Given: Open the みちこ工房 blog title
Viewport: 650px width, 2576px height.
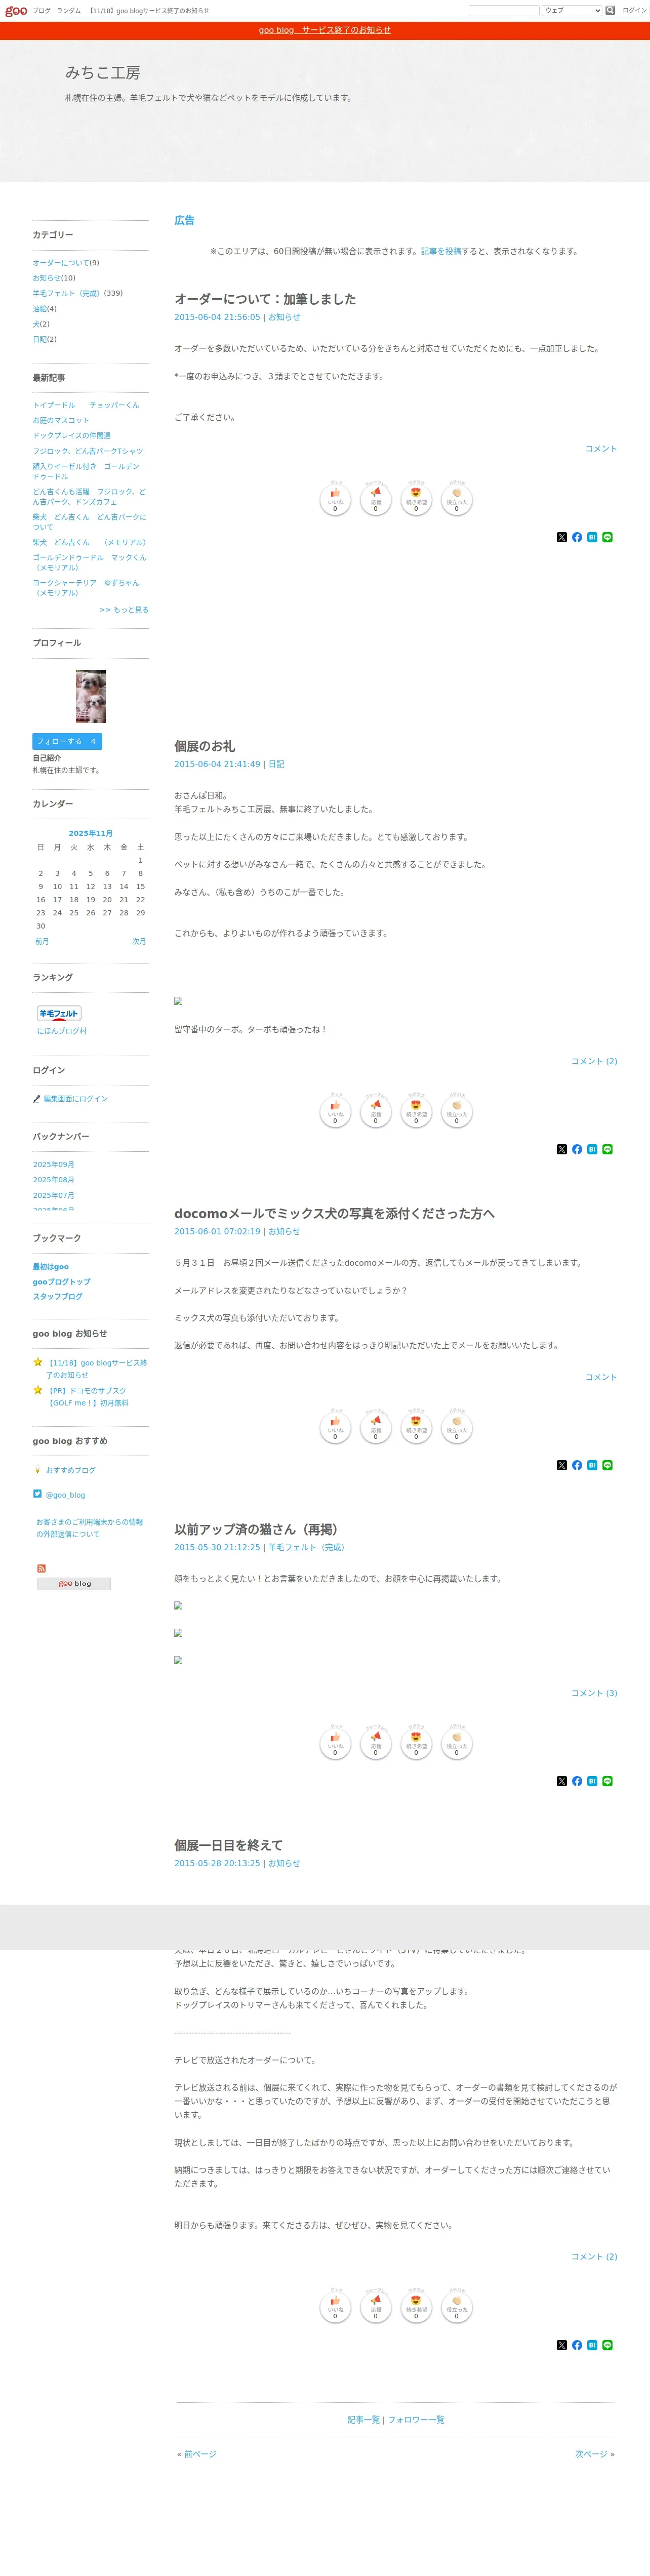Looking at the screenshot, I should pos(103,73).
